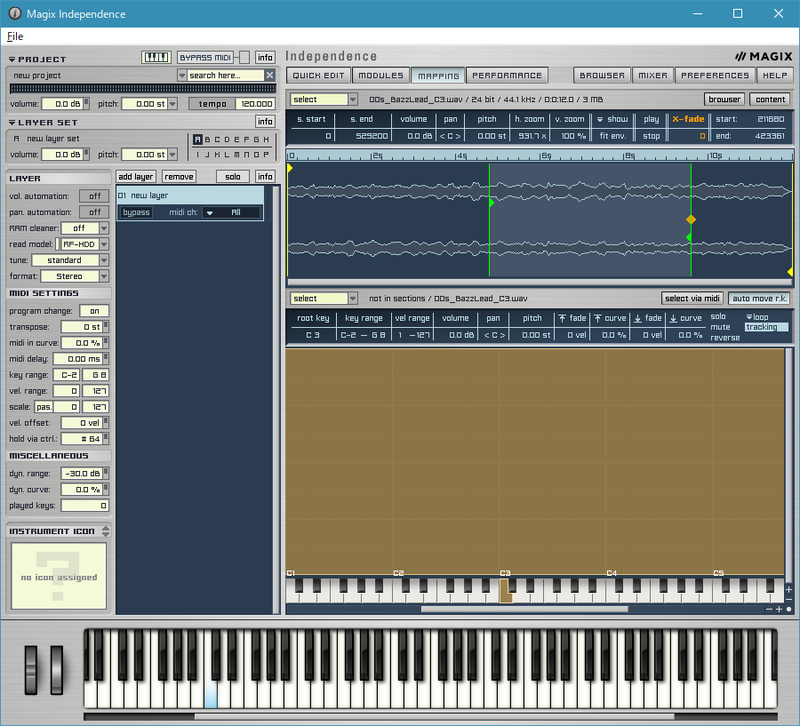
Task: Click the tempo 120.000 field
Action: pyautogui.click(x=256, y=104)
